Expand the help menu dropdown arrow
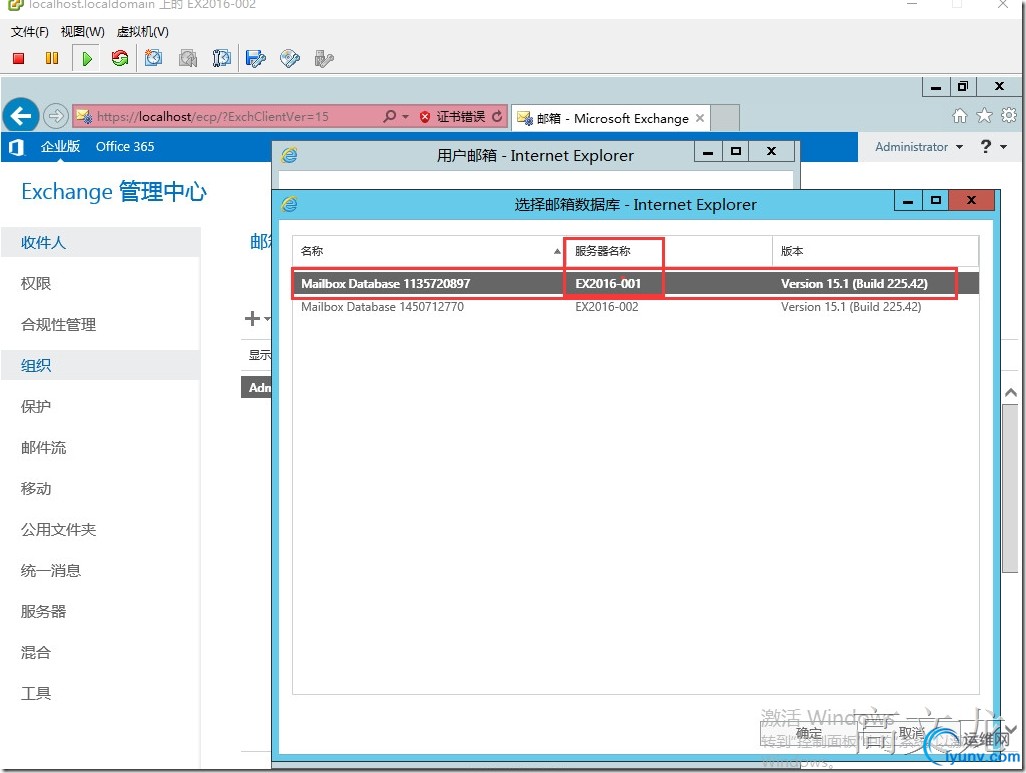The height and width of the screenshot is (773, 1026). (x=1003, y=147)
